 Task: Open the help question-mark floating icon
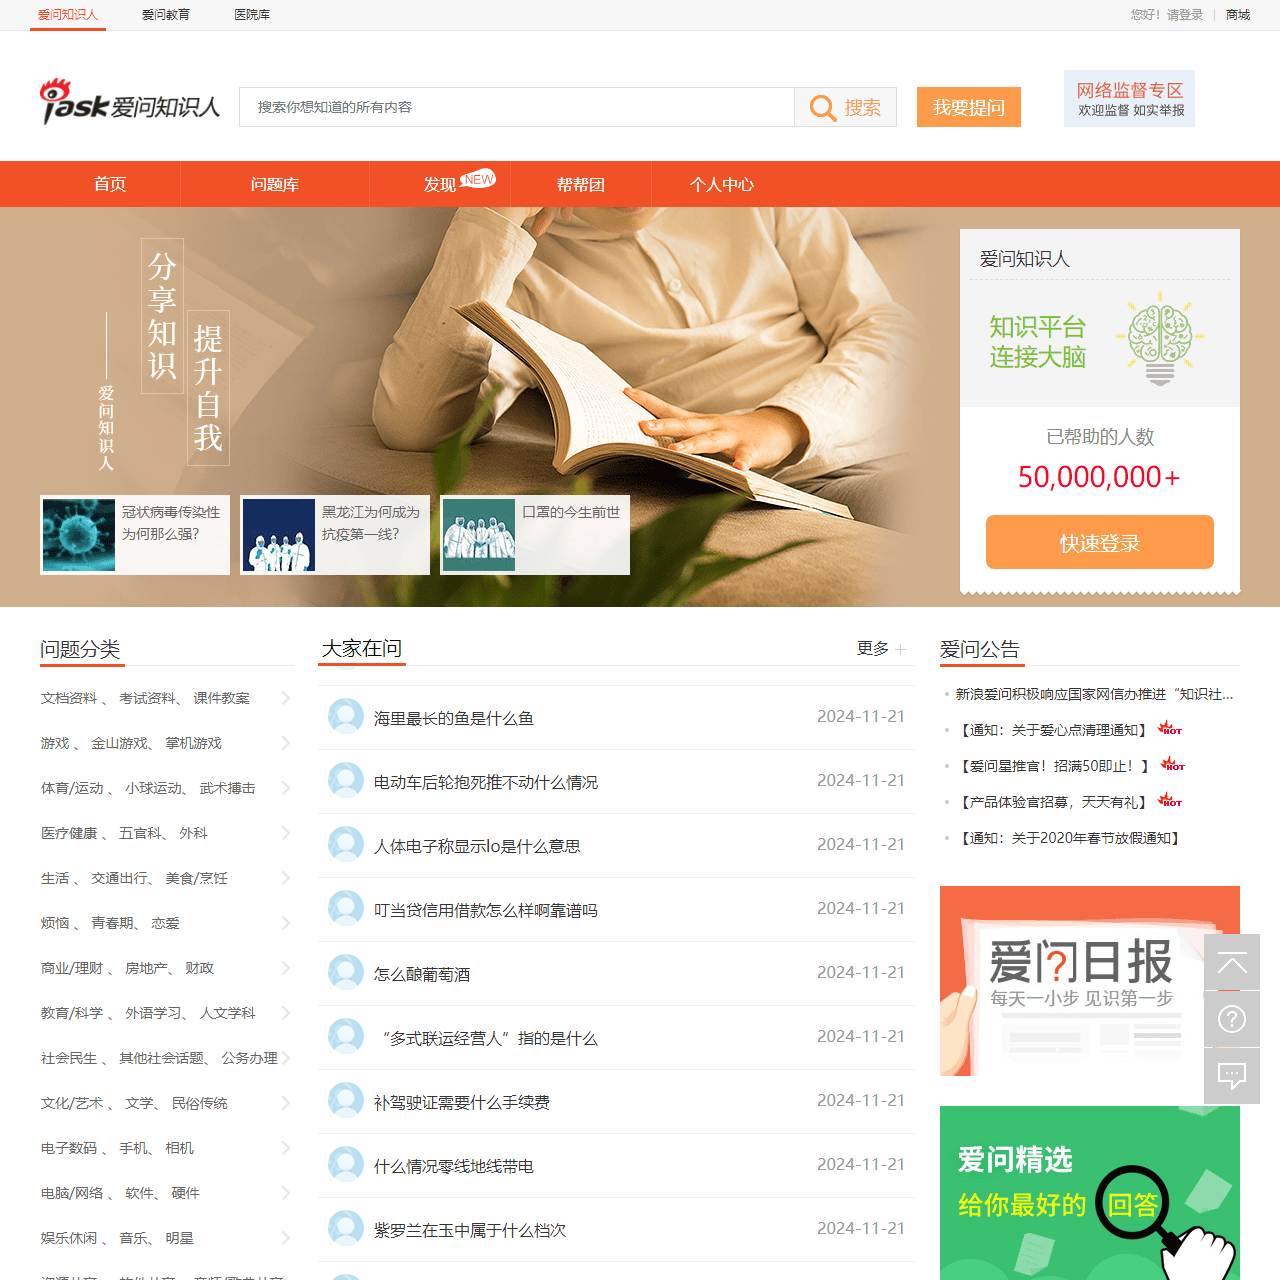pyautogui.click(x=1232, y=1019)
